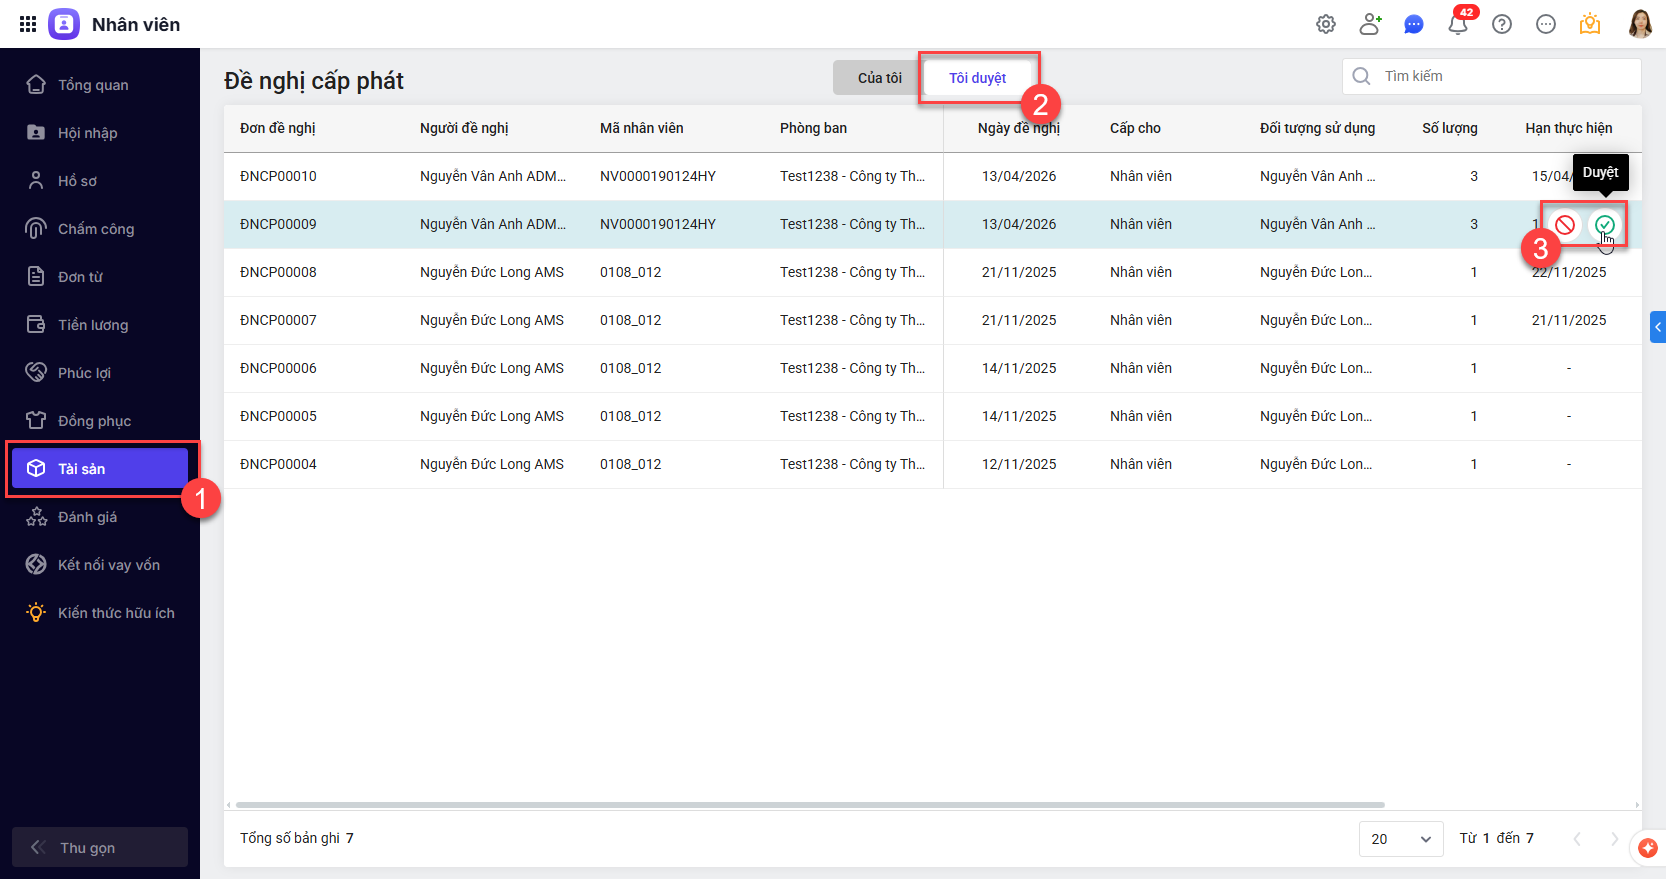Image resolution: width=1666 pixels, height=879 pixels.
Task: Collapse the sidebar with Thu gọn
Action: (x=99, y=847)
